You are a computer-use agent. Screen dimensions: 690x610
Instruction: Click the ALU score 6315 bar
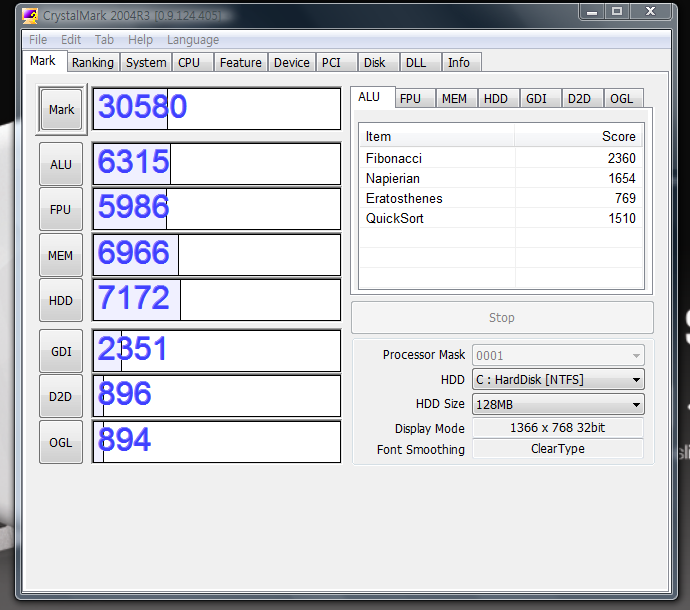point(217,164)
